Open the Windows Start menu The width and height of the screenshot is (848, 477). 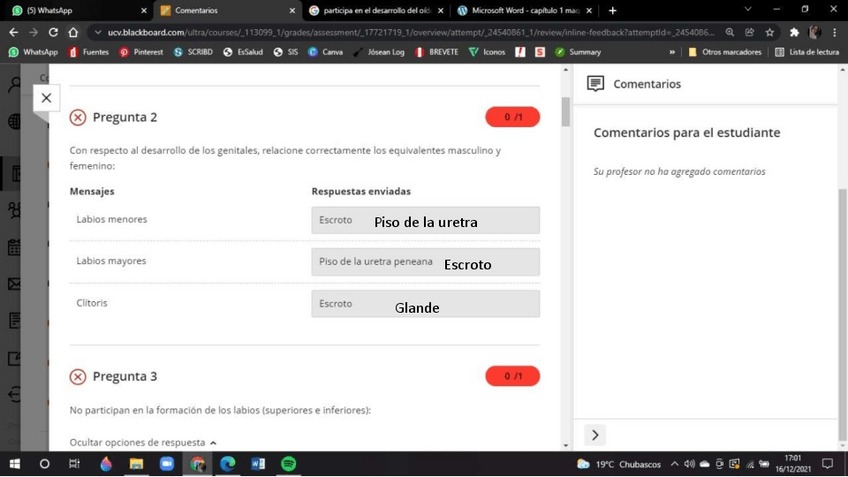point(15,464)
